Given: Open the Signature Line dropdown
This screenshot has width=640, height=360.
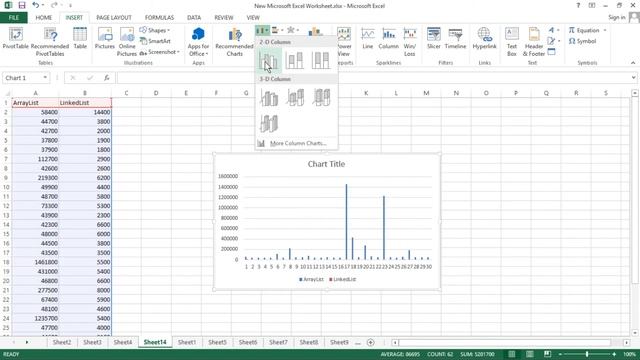Looking at the screenshot, I should pyautogui.click(x=553, y=41).
